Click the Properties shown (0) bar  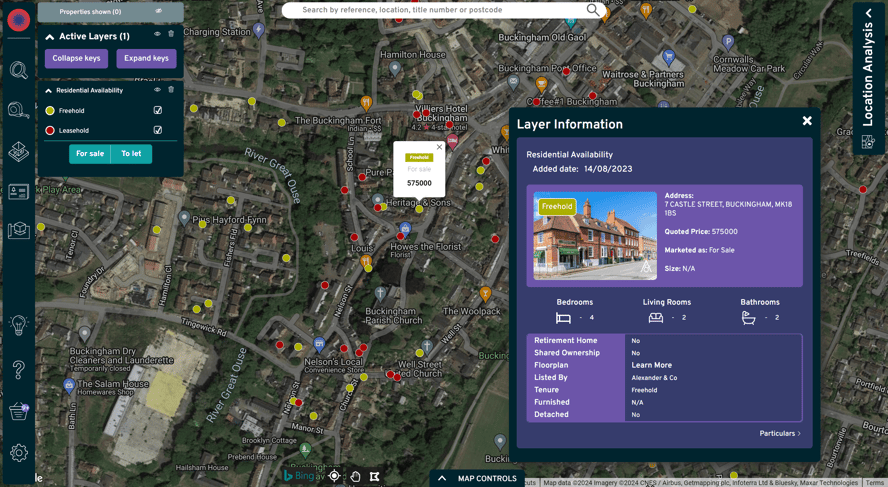point(110,12)
